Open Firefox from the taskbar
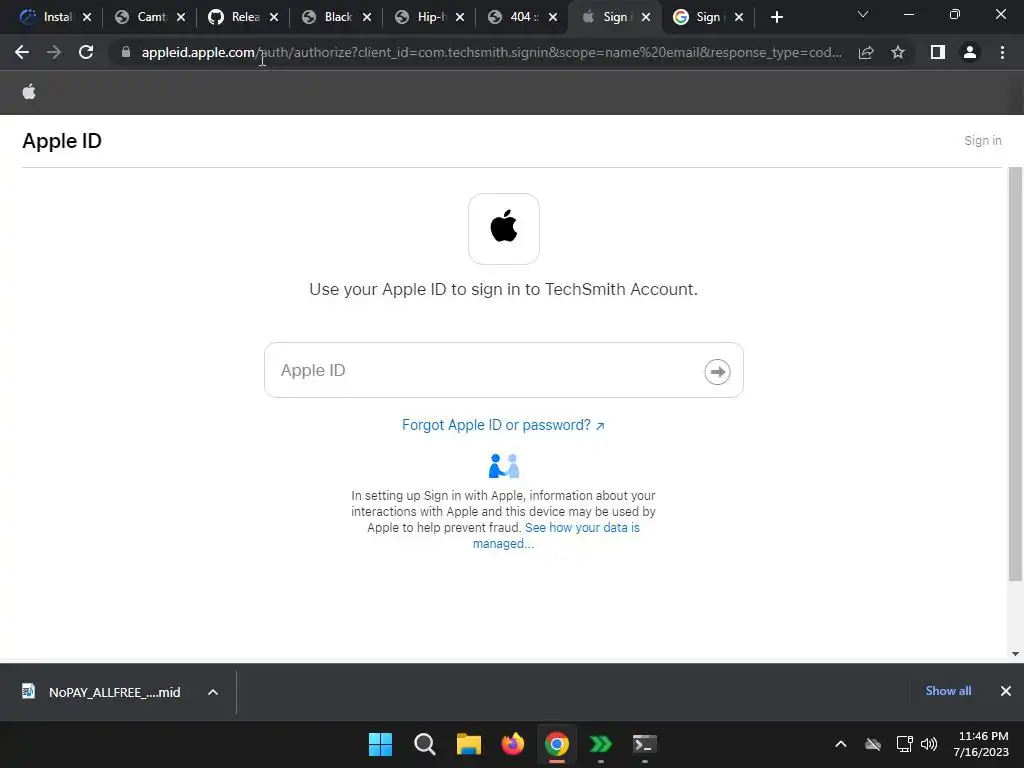Screen dimensions: 1024x768 pos(513,744)
